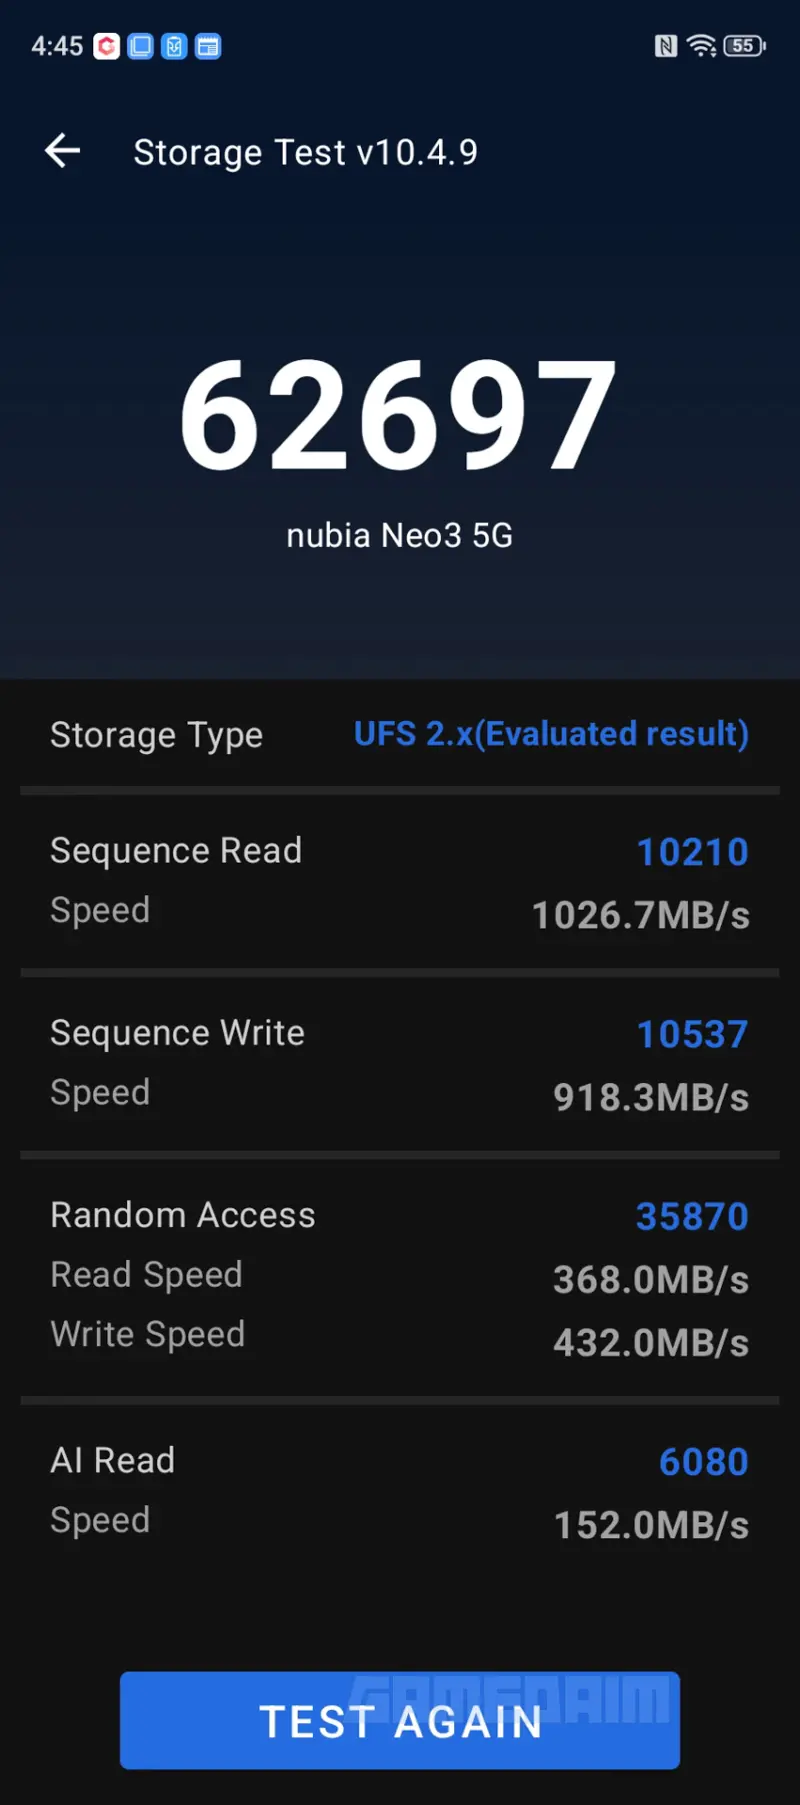
Task: Tap the total score 62697
Action: click(398, 414)
